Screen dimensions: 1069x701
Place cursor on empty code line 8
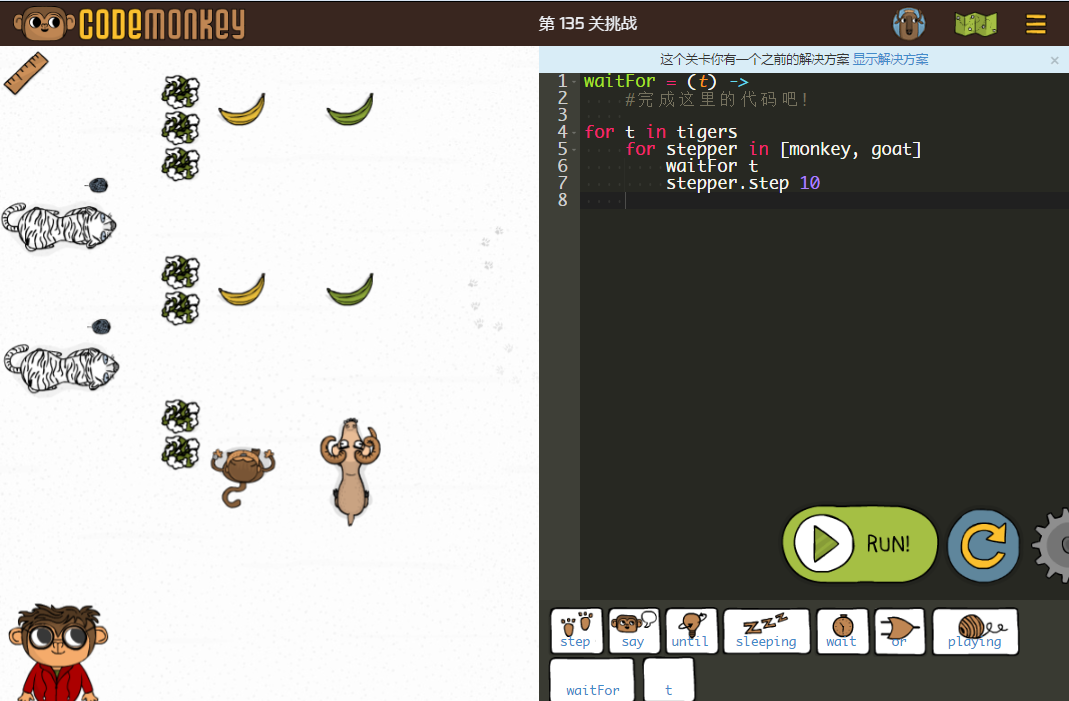coord(824,200)
